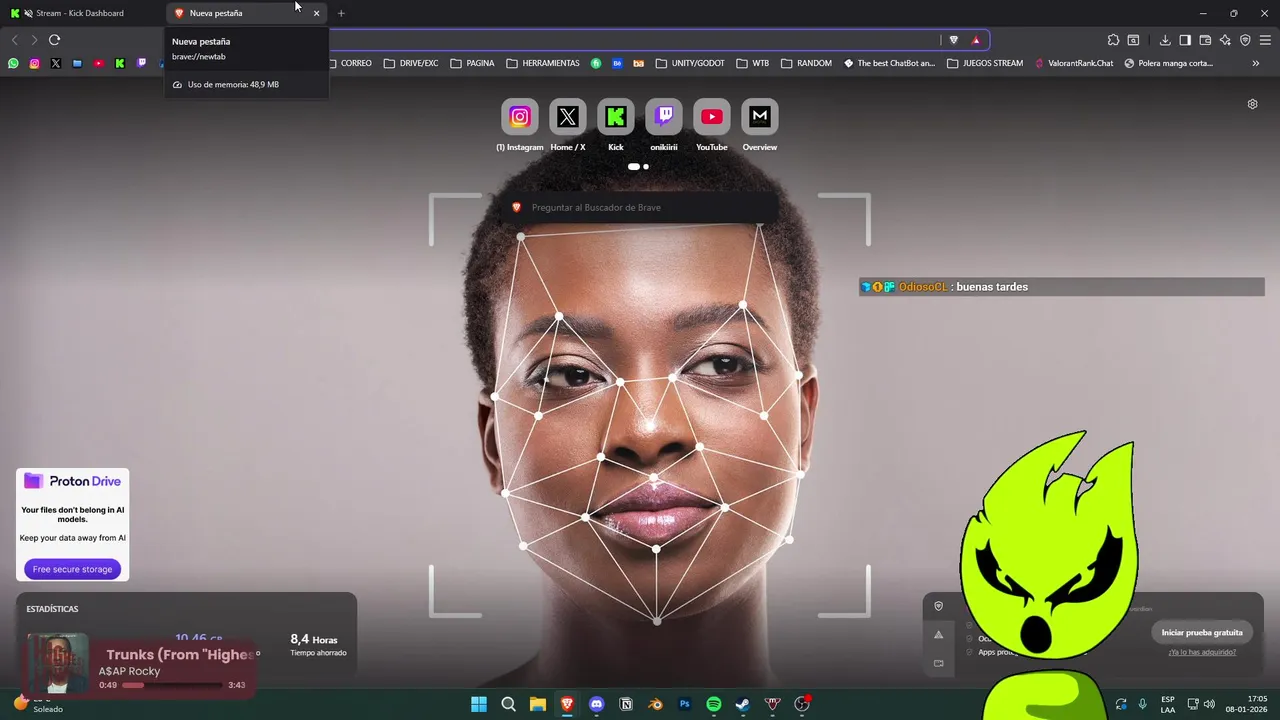Open the onikiirii Twitch shortcut tile

(x=664, y=117)
